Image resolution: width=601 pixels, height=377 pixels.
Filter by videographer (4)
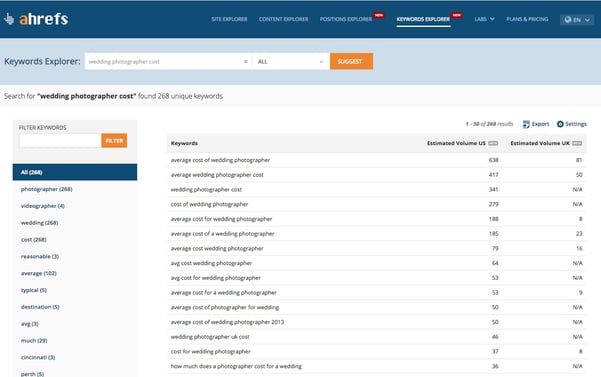(x=43, y=206)
